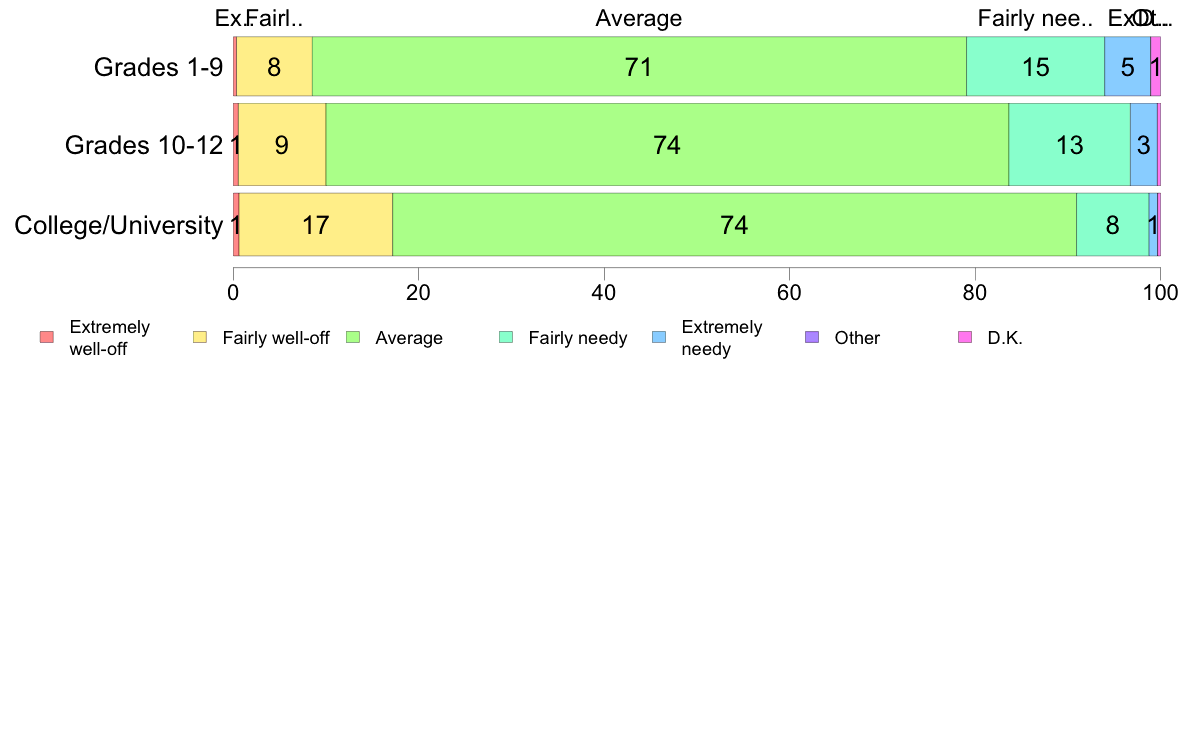Click the College/University Fairly needy segment 8
1188x736 pixels.
1112,224
